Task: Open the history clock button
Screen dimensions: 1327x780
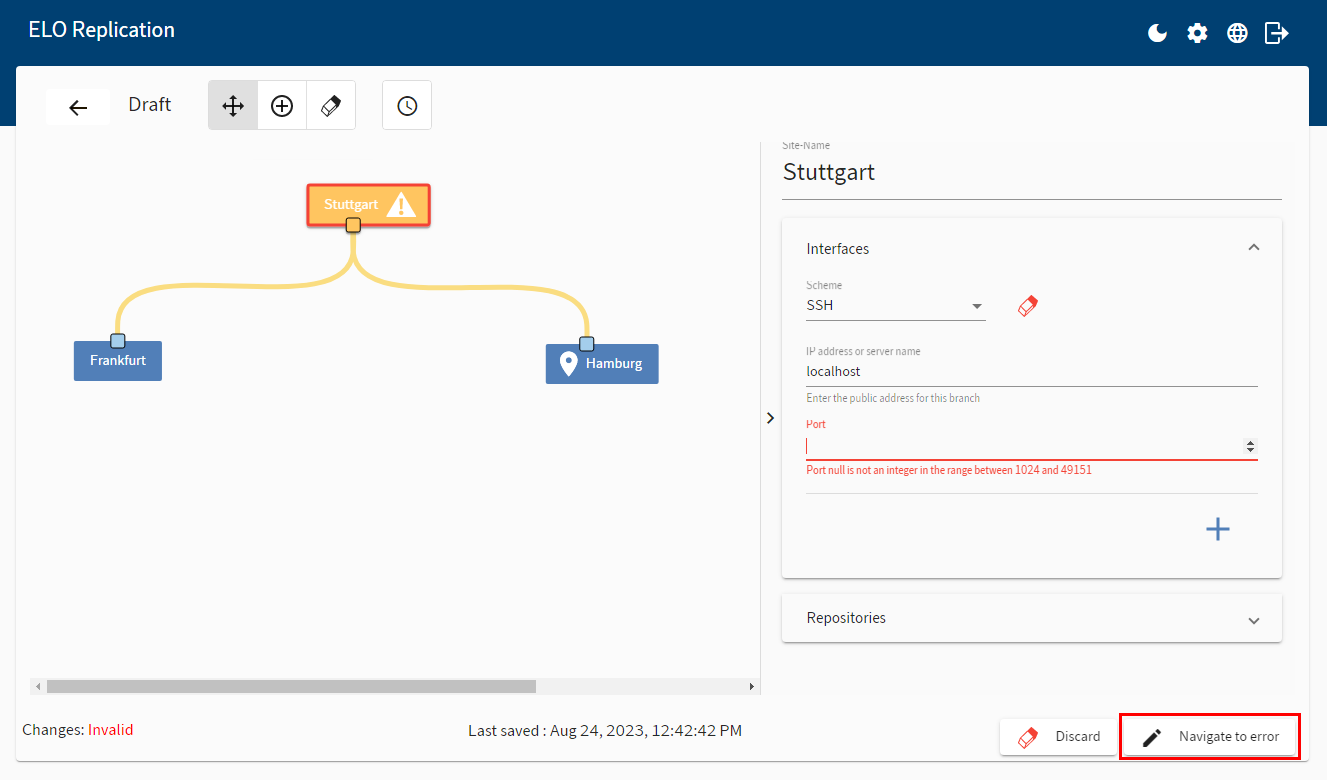Action: tap(407, 105)
